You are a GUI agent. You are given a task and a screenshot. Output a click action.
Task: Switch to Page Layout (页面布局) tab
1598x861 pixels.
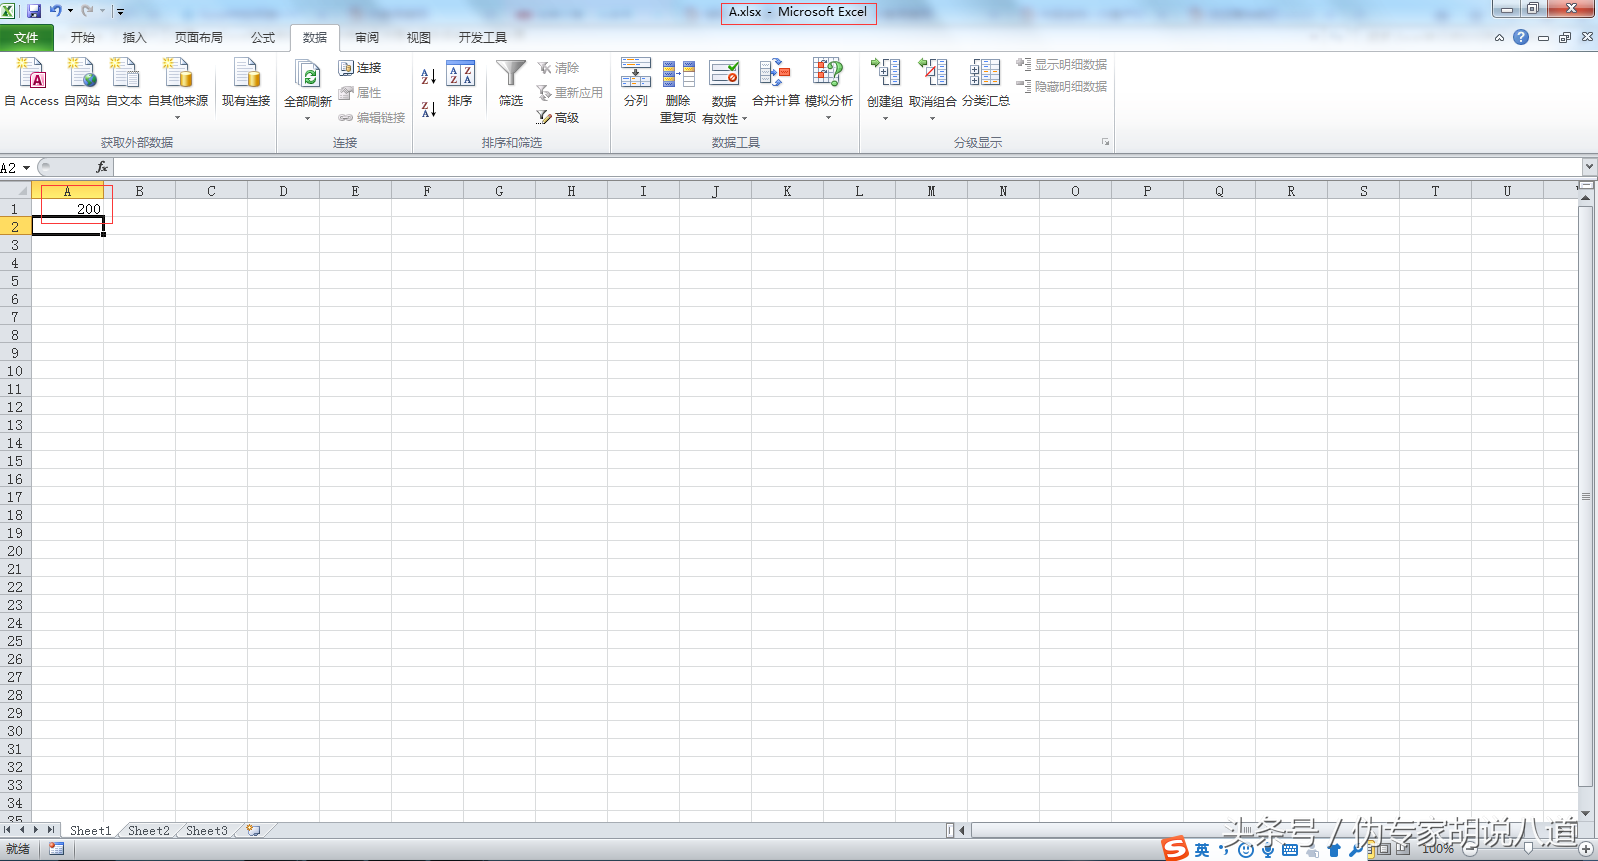(198, 38)
